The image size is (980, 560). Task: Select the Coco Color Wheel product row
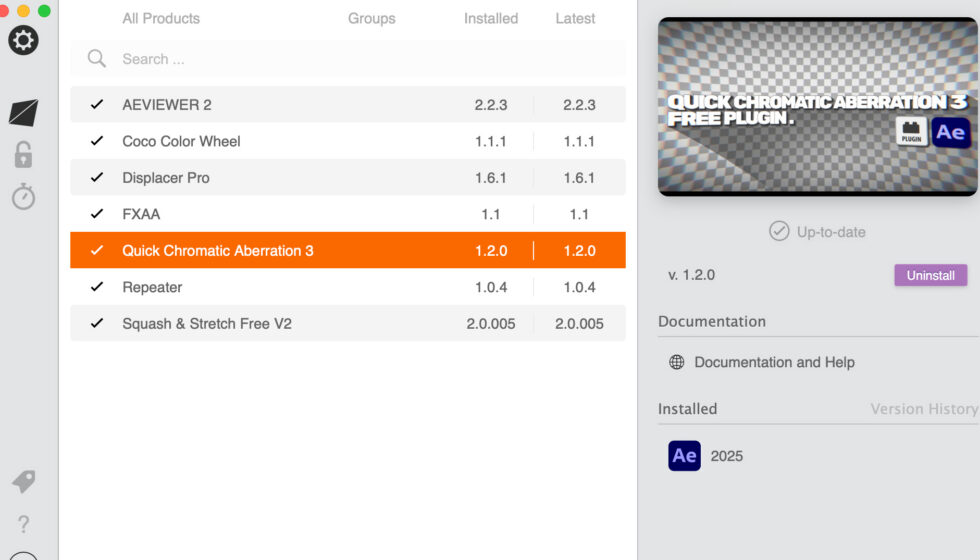[x=348, y=141]
